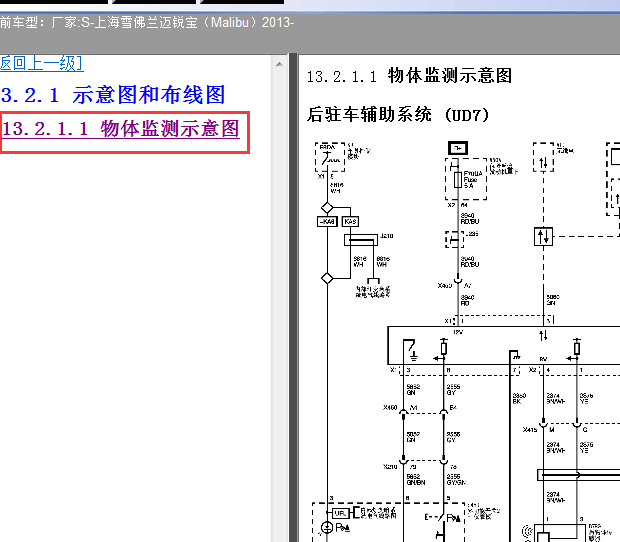Click the subtitle 后驻车辅助系统 (UD7)

[x=398, y=115]
